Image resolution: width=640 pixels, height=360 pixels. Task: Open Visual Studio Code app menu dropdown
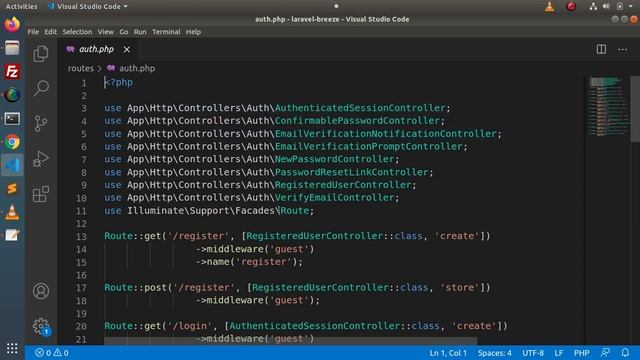[88, 7]
